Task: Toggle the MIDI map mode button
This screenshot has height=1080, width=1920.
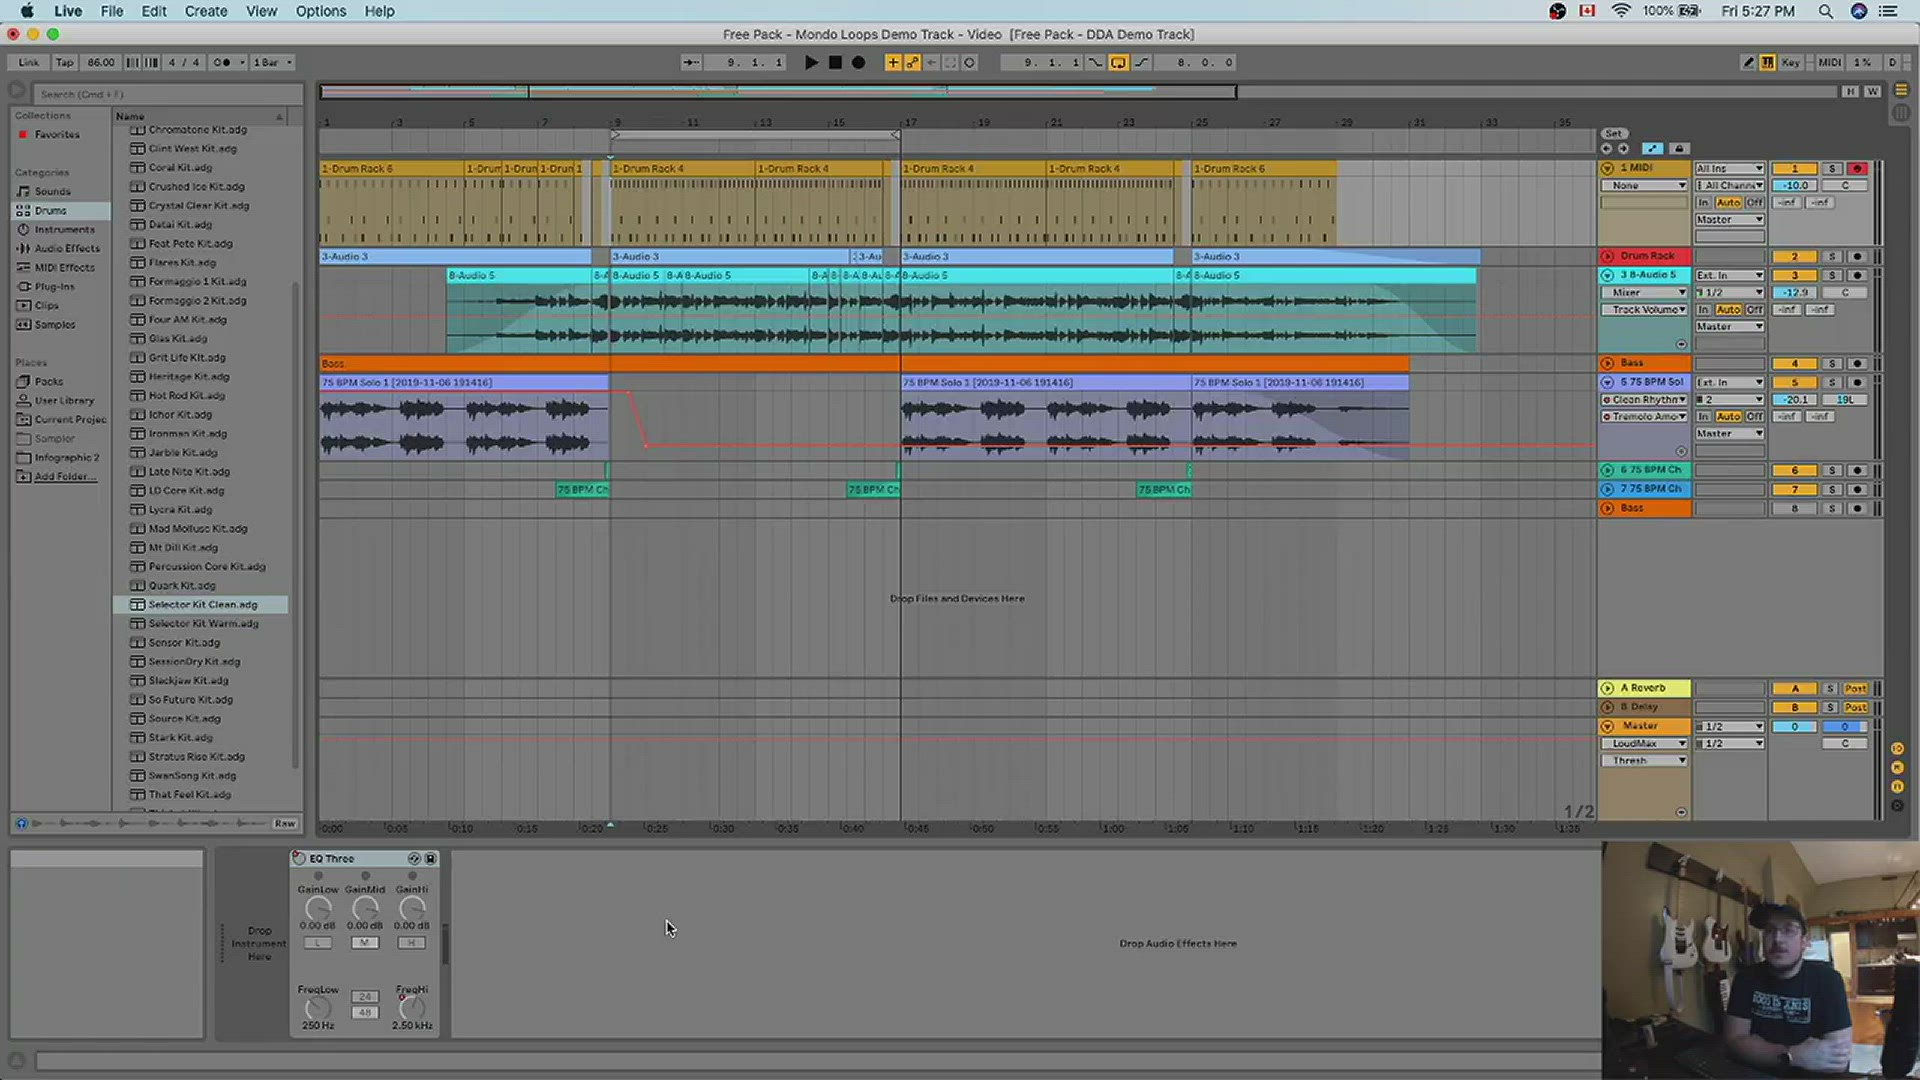Action: click(x=1829, y=62)
